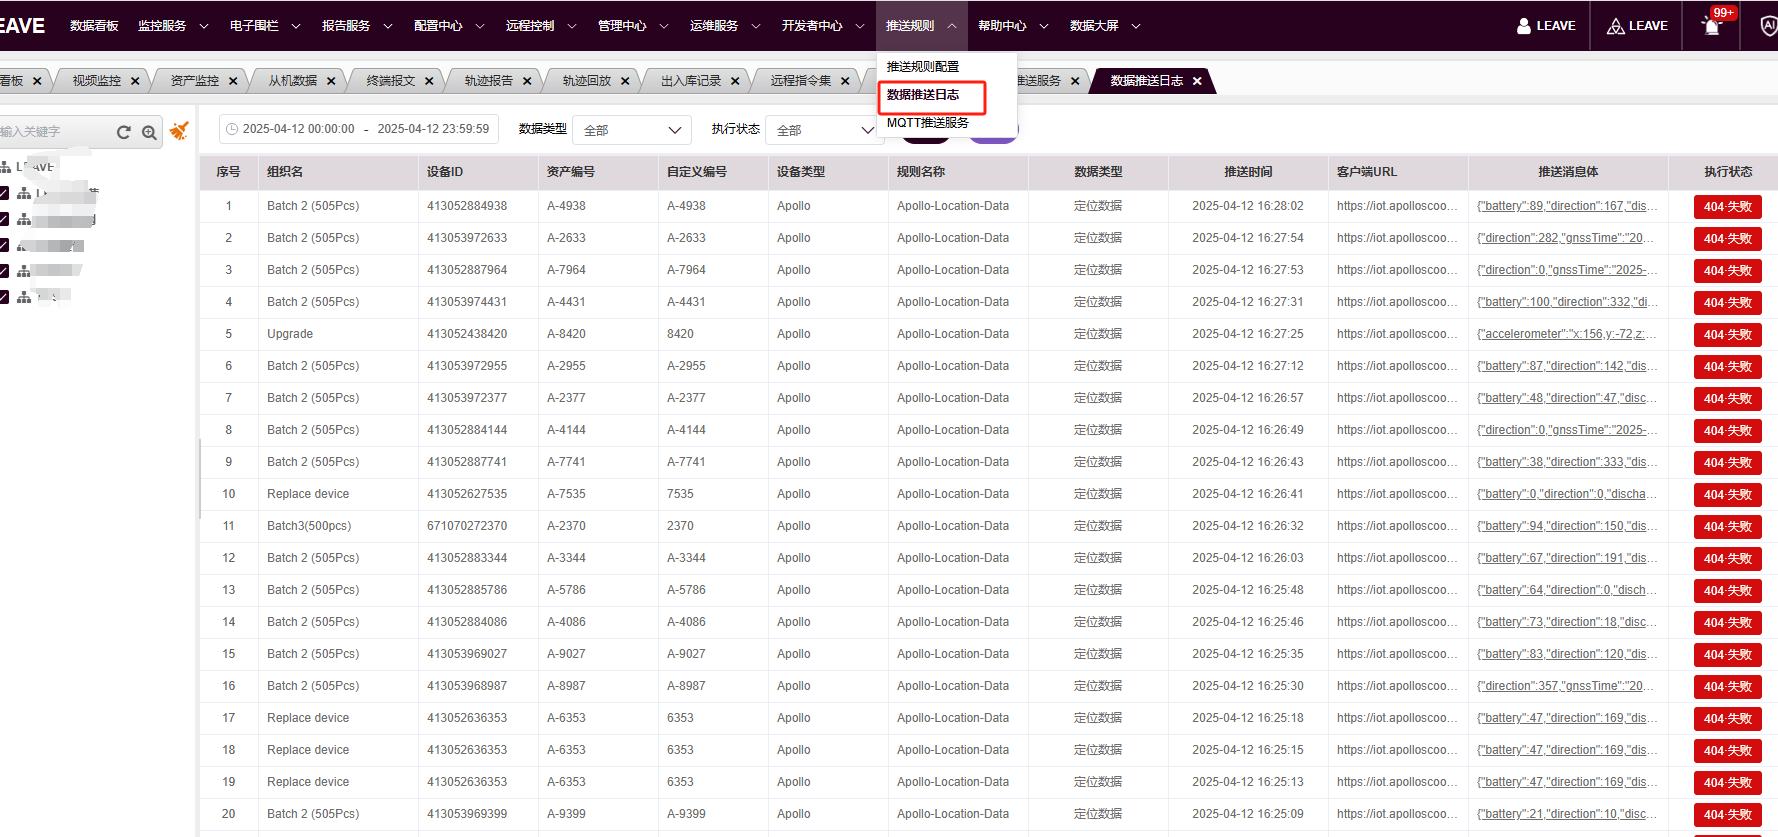
Task: Click the user profile icon next to LEAVE
Action: click(1524, 26)
